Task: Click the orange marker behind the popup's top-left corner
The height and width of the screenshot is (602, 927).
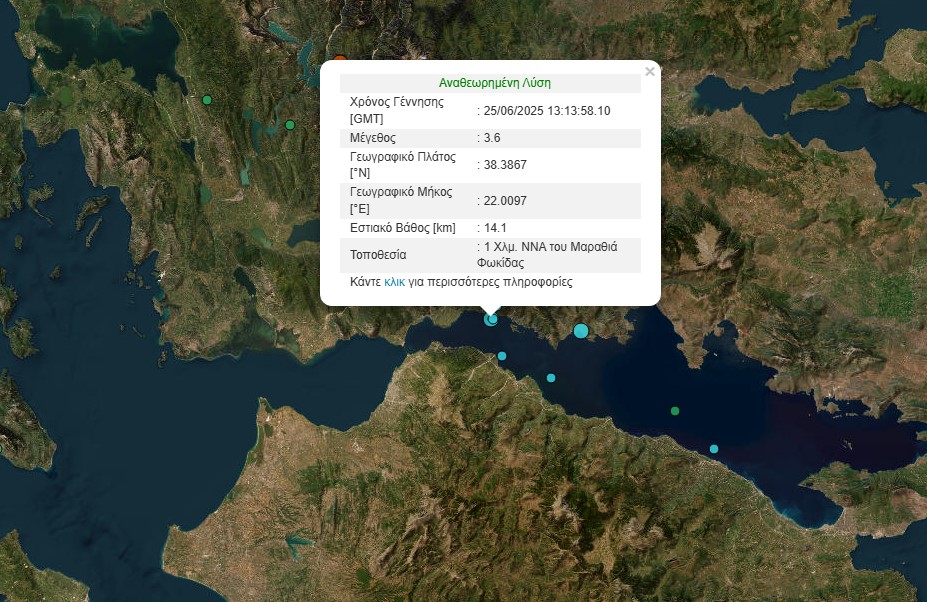Action: pyautogui.click(x=339, y=61)
